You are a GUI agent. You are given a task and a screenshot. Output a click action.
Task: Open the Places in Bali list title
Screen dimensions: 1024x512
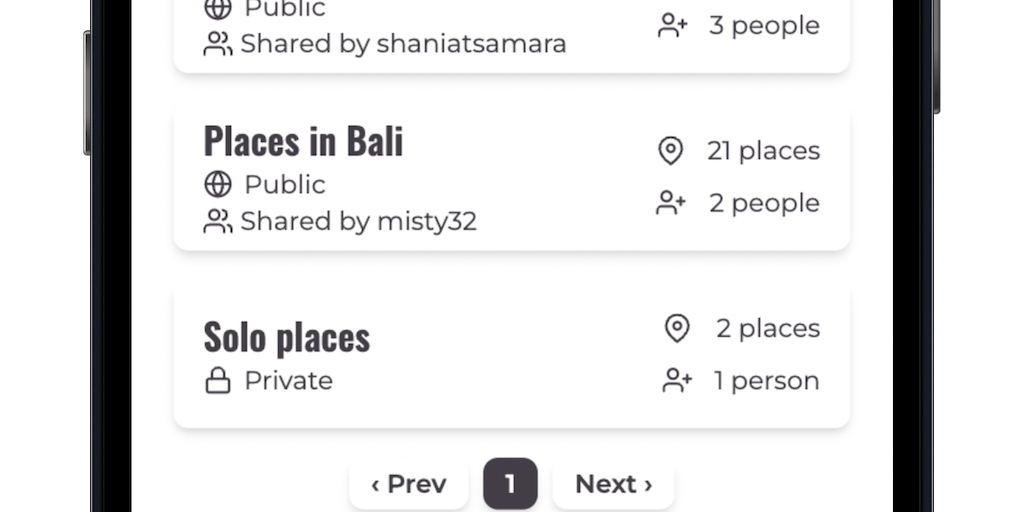tap(303, 142)
